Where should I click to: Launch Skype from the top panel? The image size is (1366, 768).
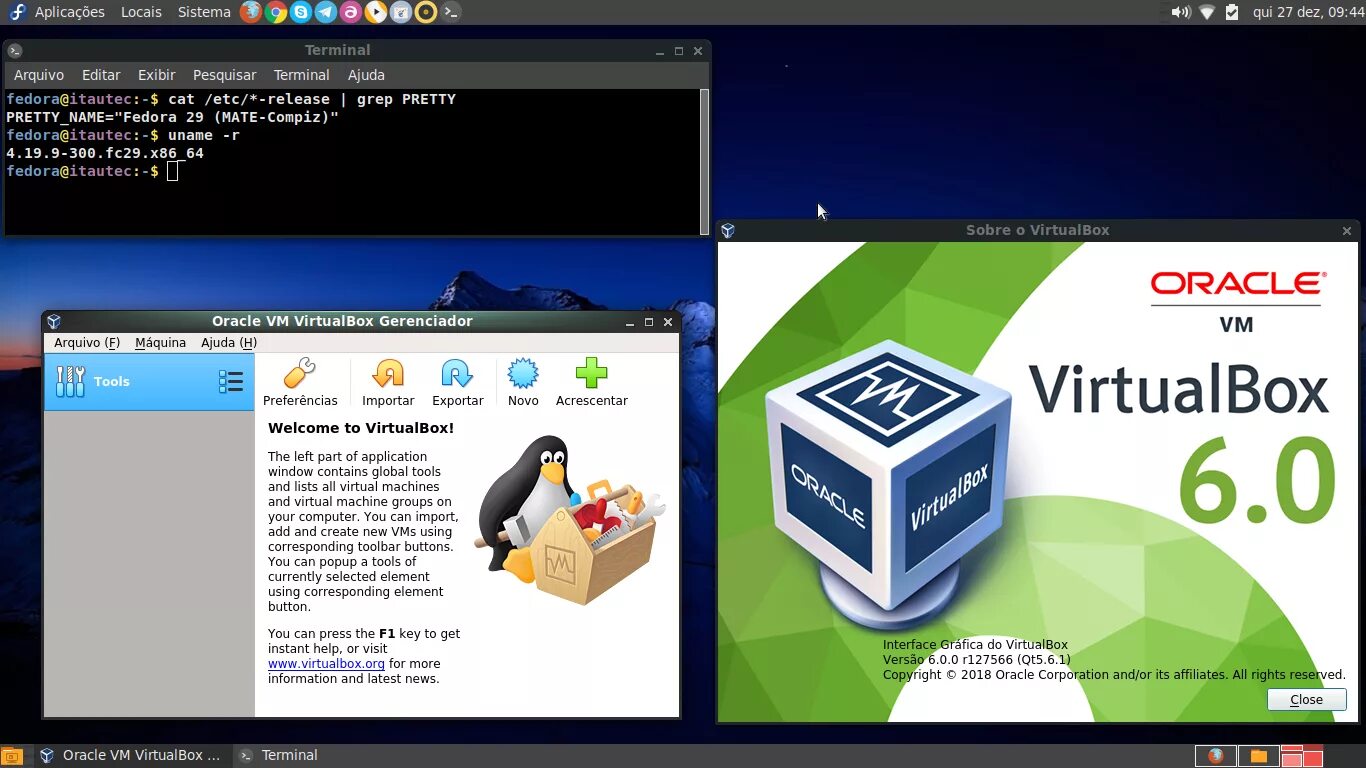point(301,12)
